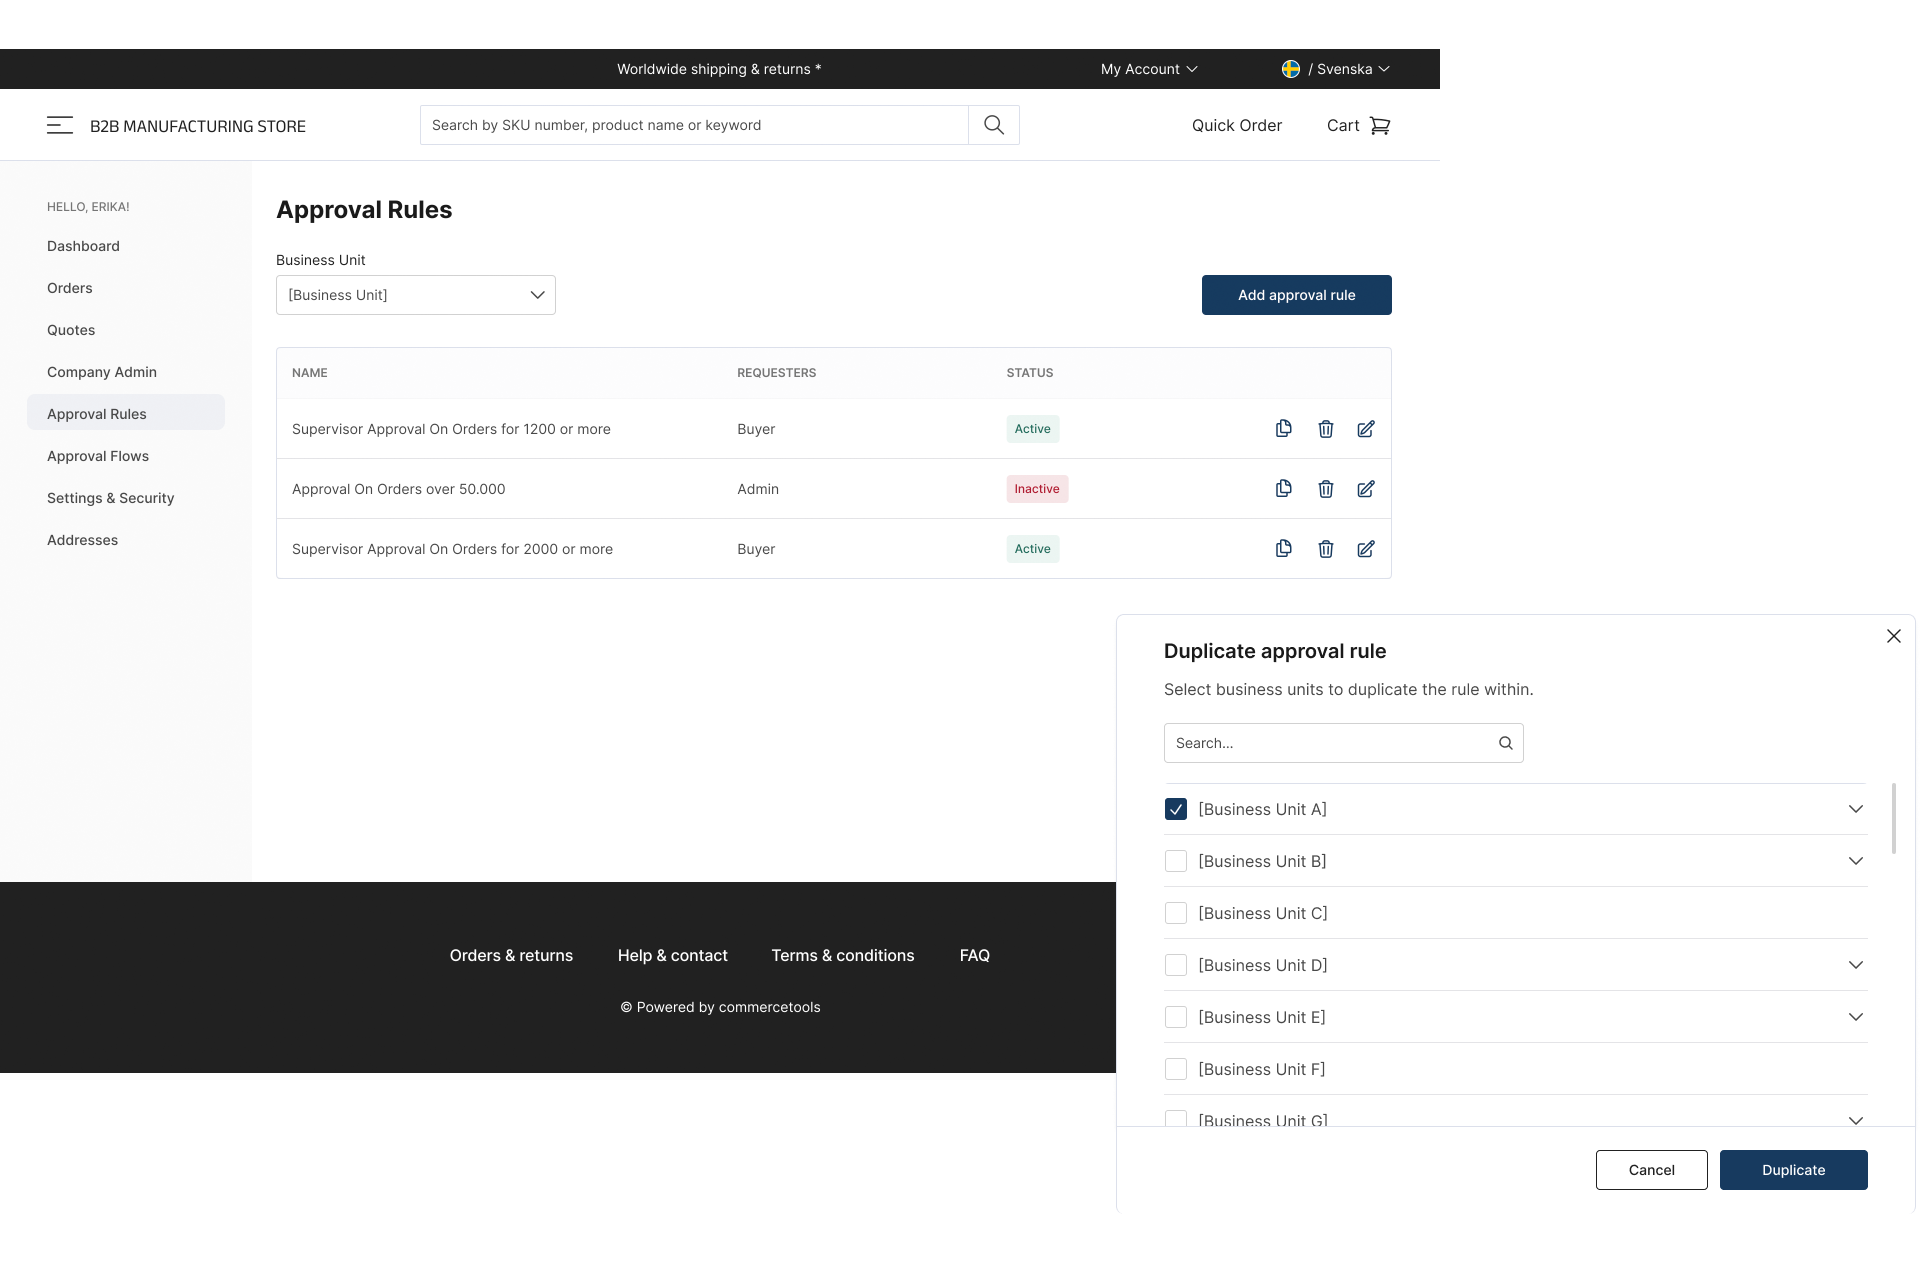Expand Business Unit A chevron
Image resolution: width=1920 pixels, height=1280 pixels.
(x=1856, y=809)
